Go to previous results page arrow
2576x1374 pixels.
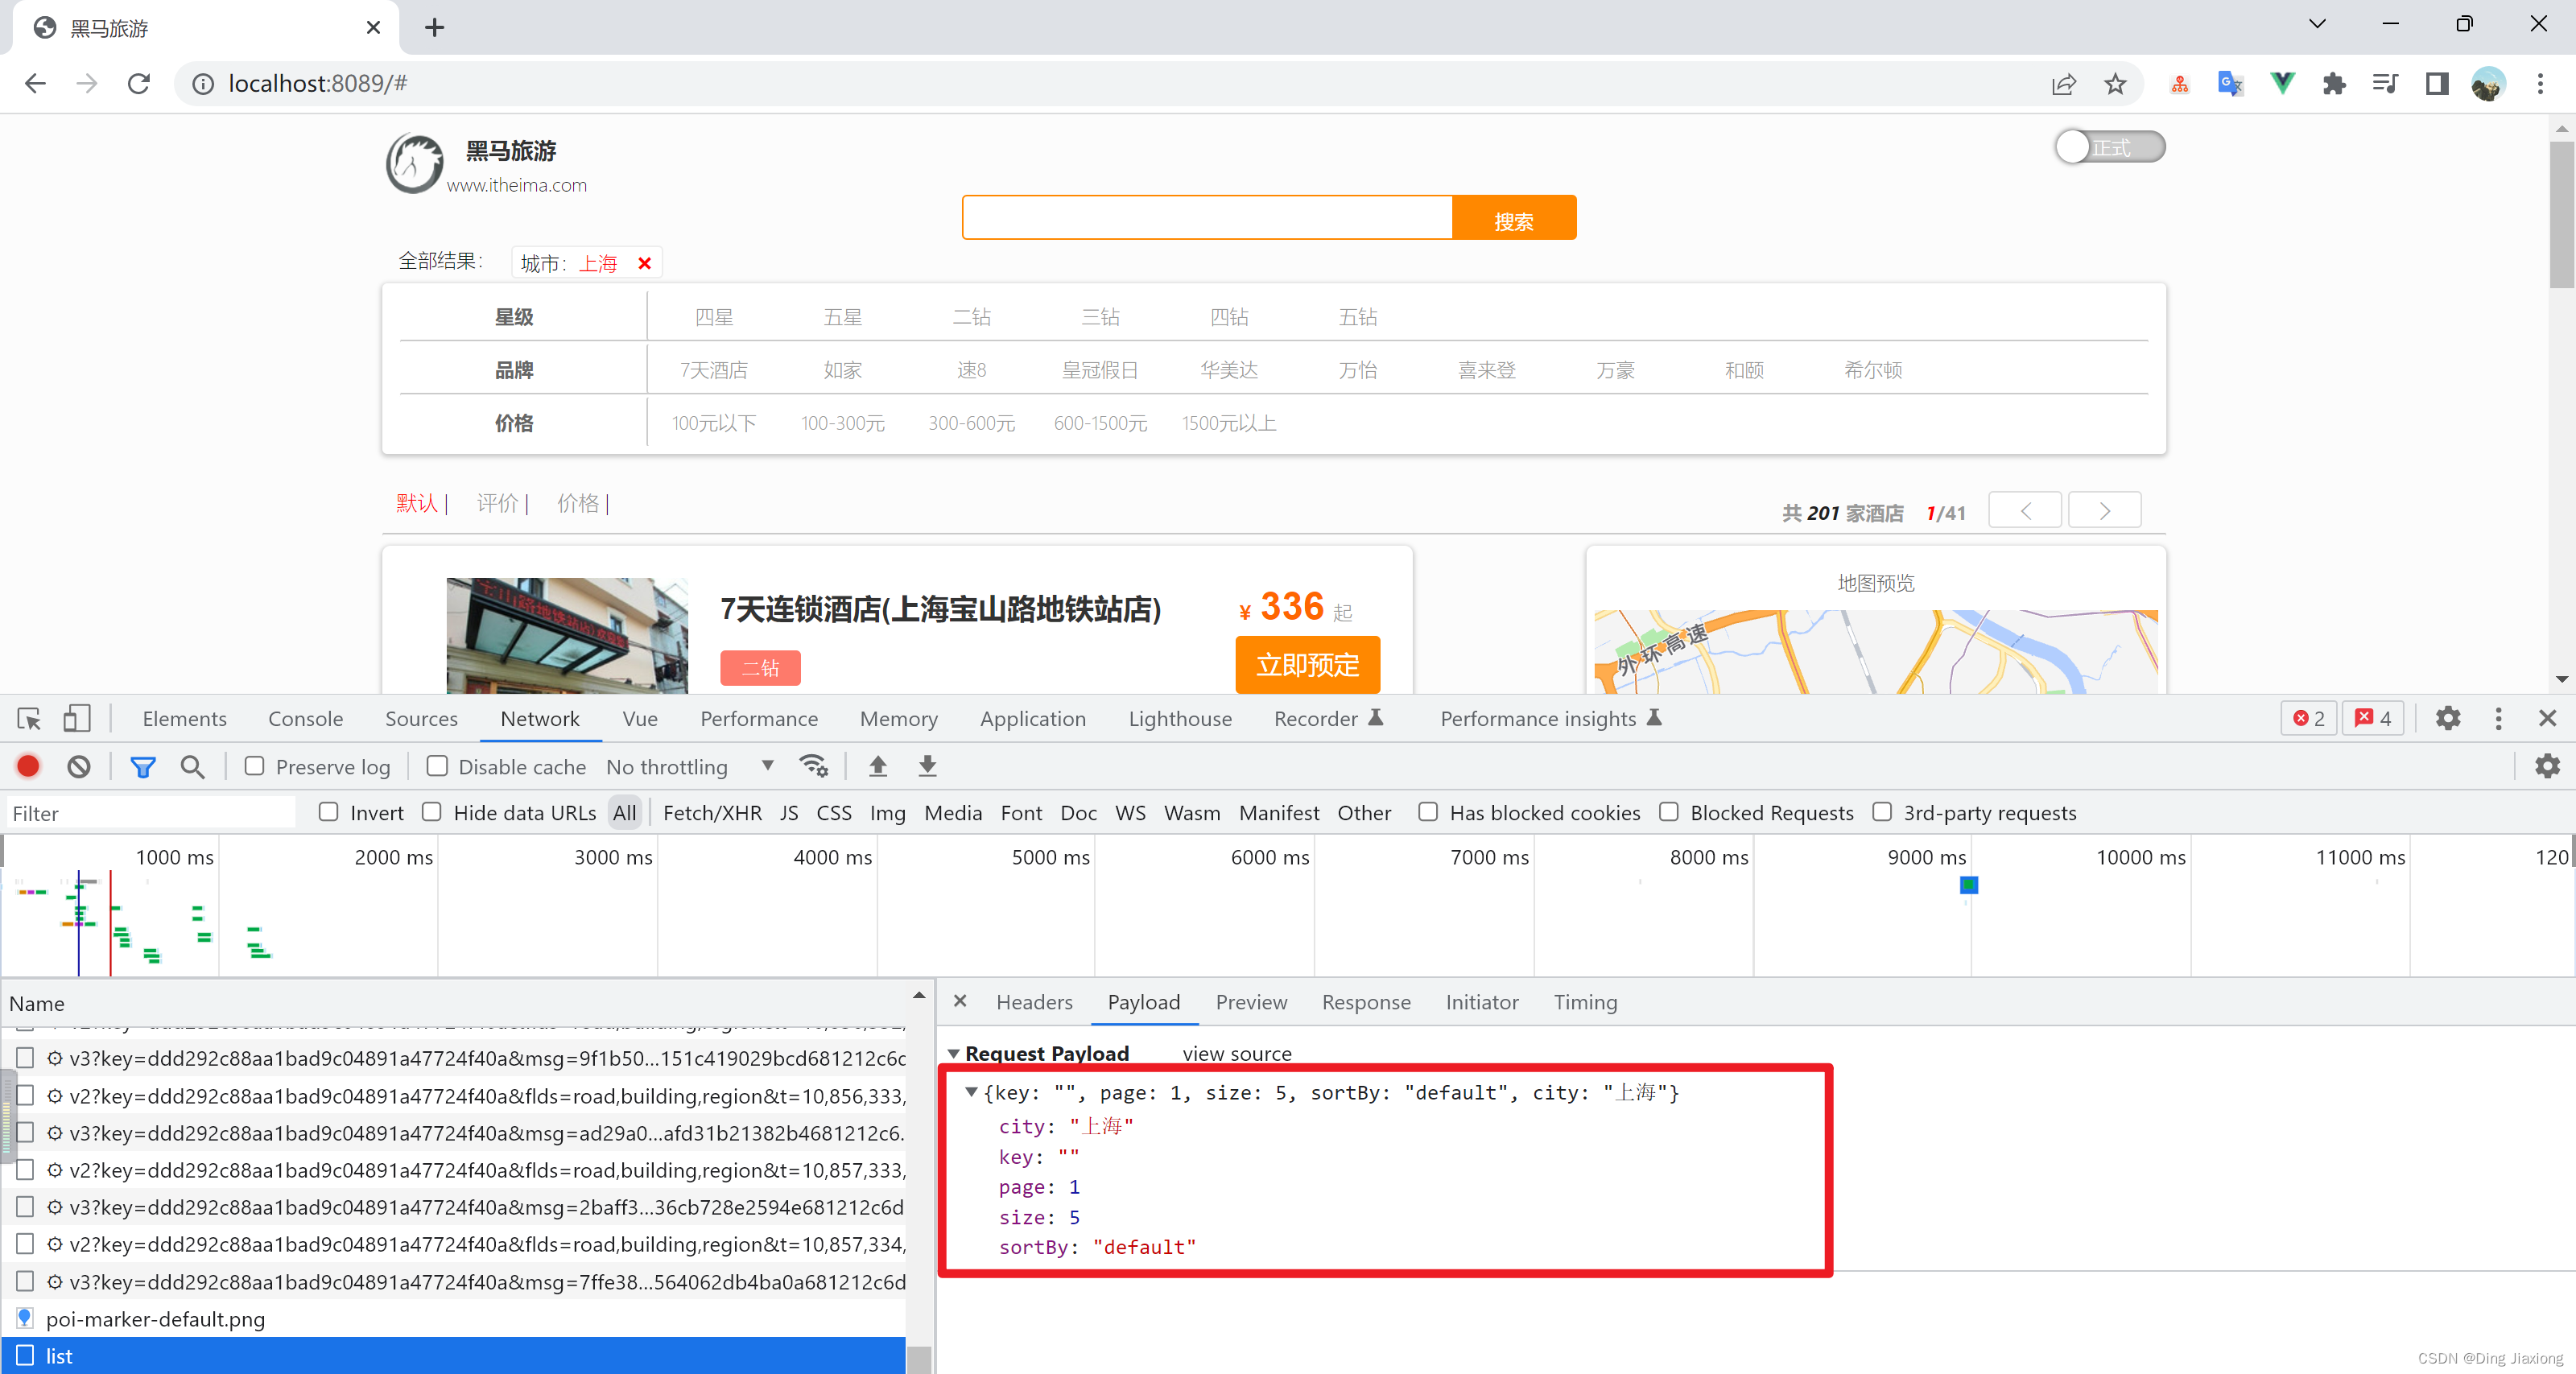click(2025, 510)
